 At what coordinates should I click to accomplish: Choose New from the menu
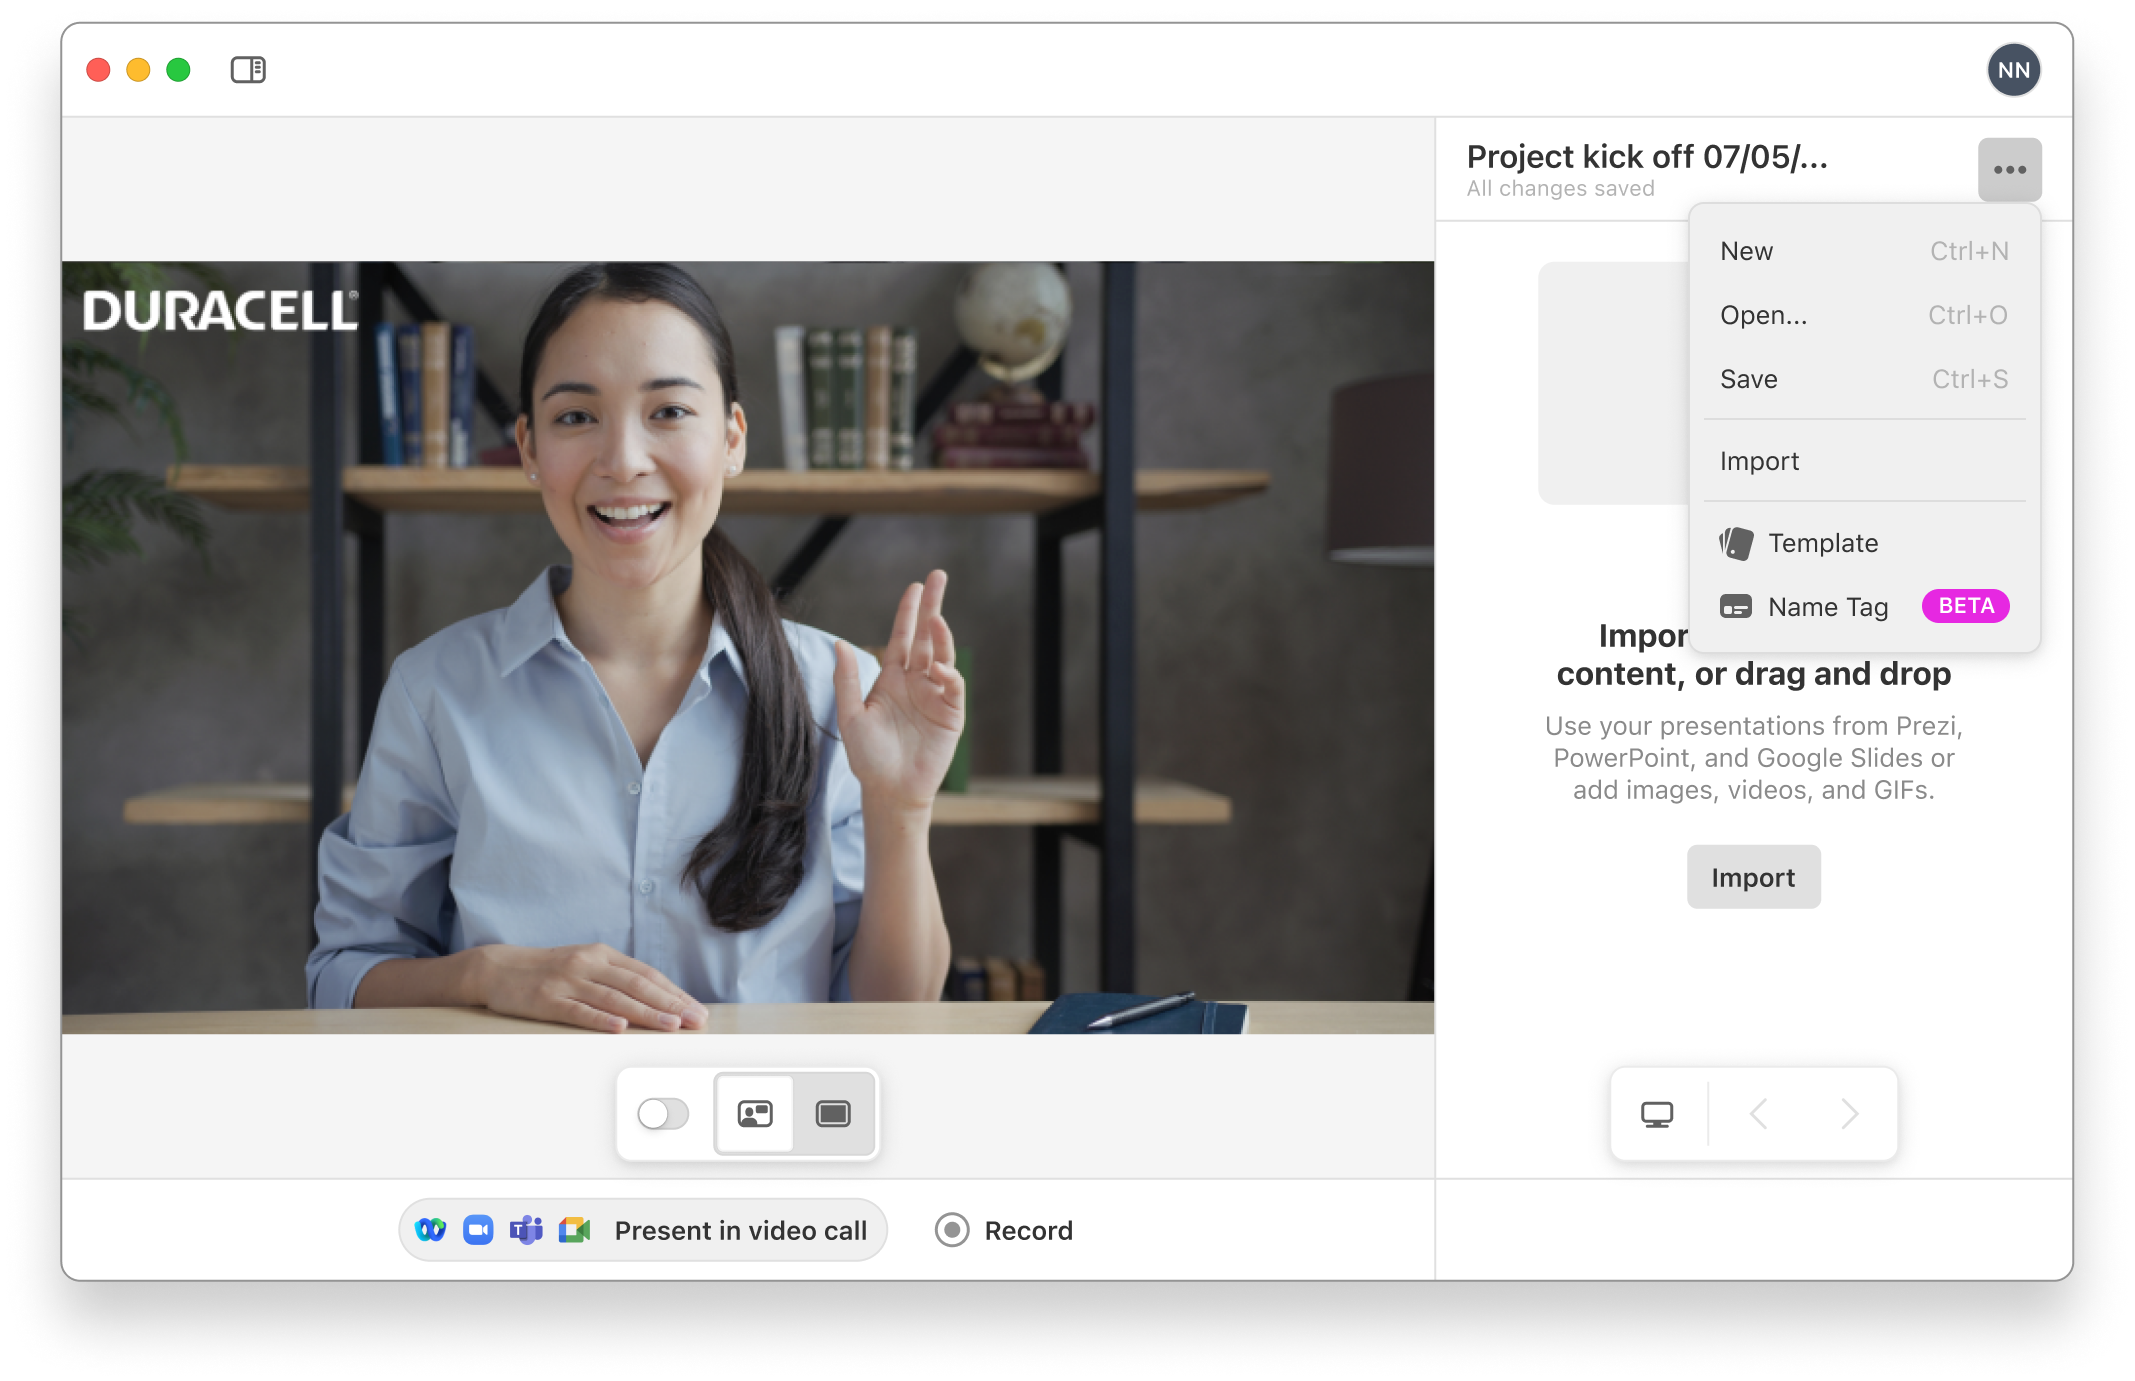point(1746,251)
